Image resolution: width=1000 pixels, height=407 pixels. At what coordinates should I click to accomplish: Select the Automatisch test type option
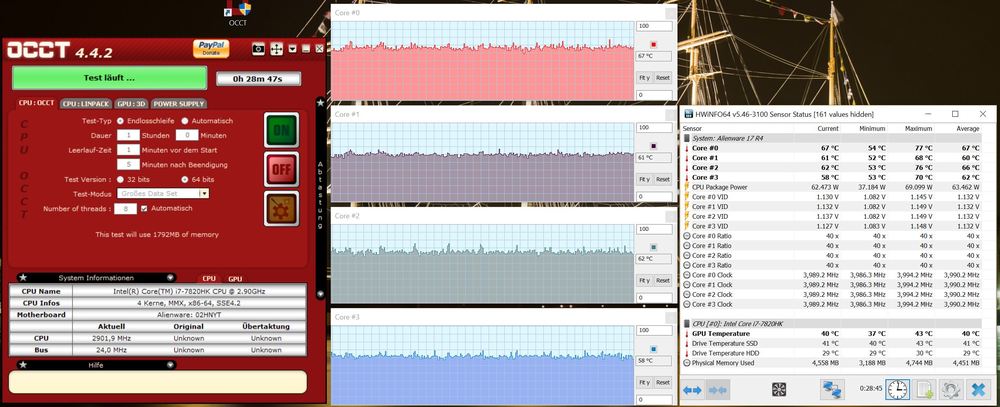[185, 120]
